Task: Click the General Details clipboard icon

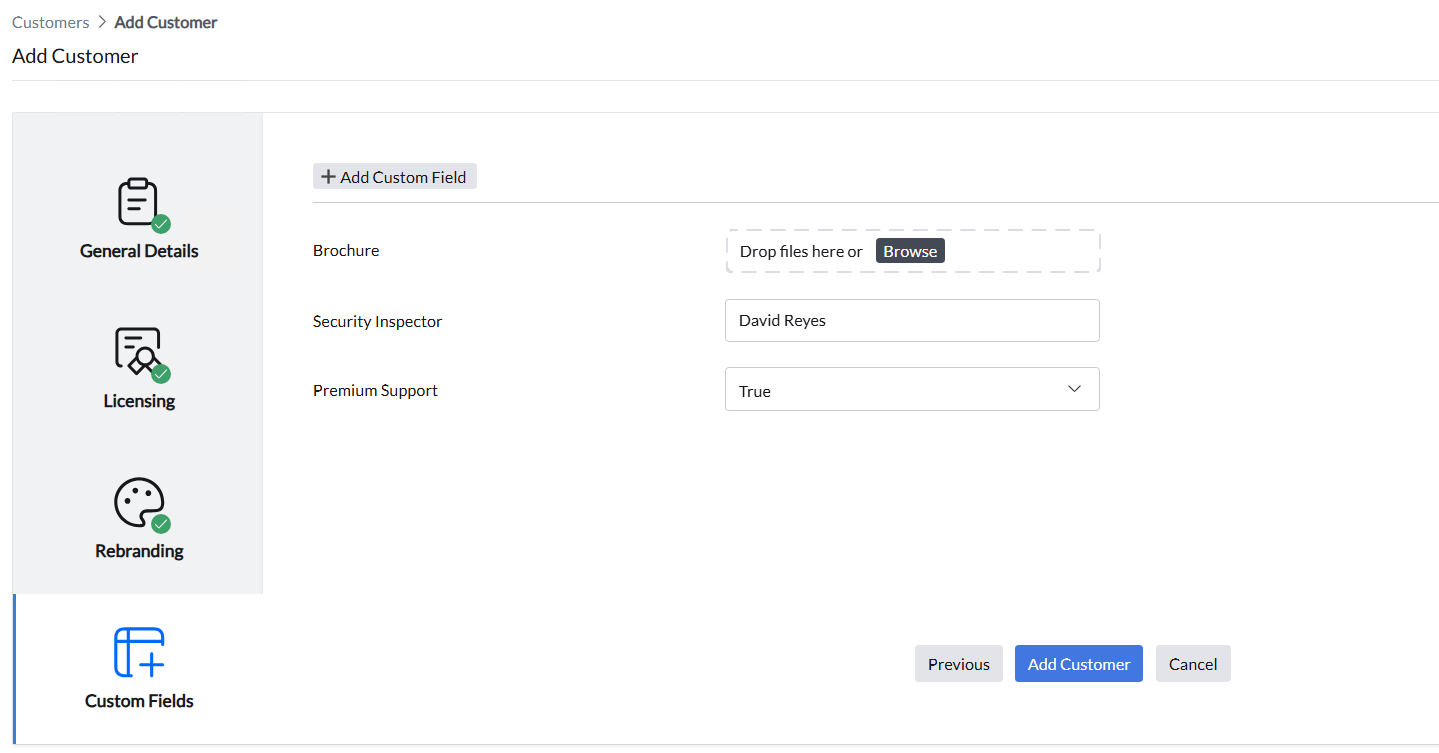Action: tap(137, 201)
